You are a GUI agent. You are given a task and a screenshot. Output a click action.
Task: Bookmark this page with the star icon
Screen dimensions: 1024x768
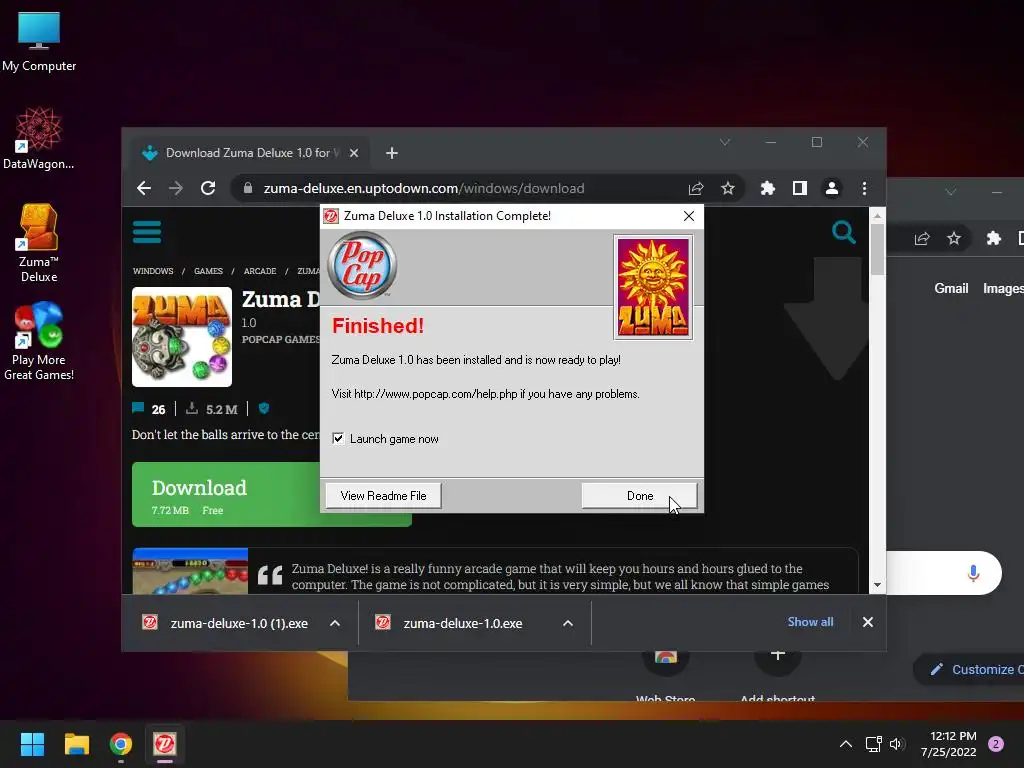[x=728, y=189]
